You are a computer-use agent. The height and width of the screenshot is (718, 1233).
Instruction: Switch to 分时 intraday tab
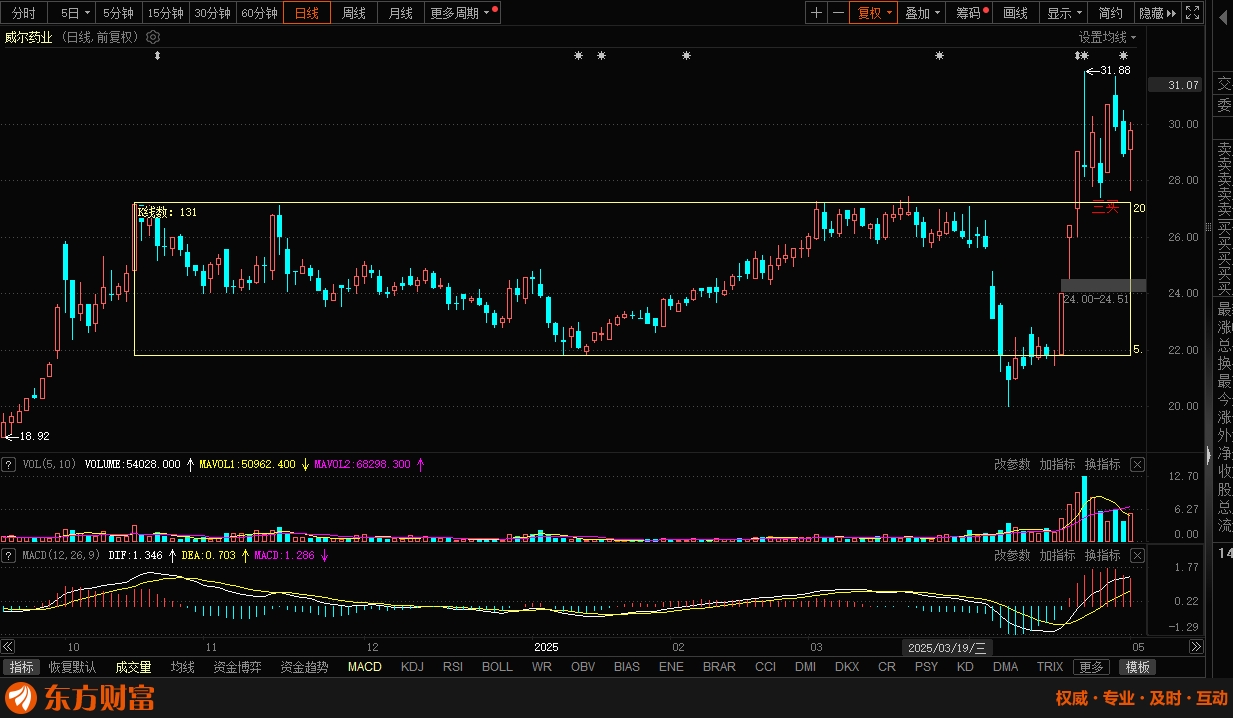tap(23, 13)
